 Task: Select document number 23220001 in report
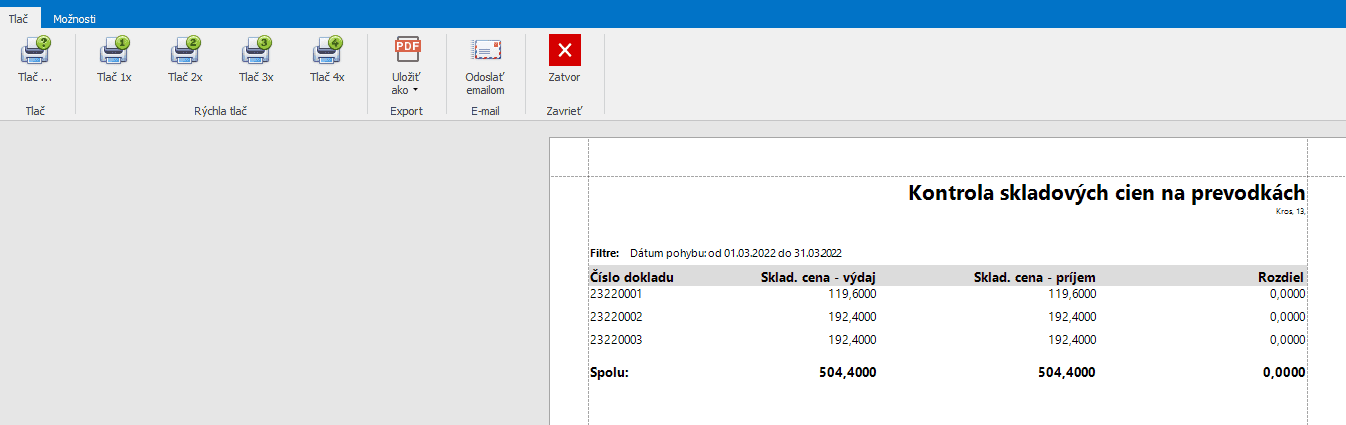[x=616, y=294]
